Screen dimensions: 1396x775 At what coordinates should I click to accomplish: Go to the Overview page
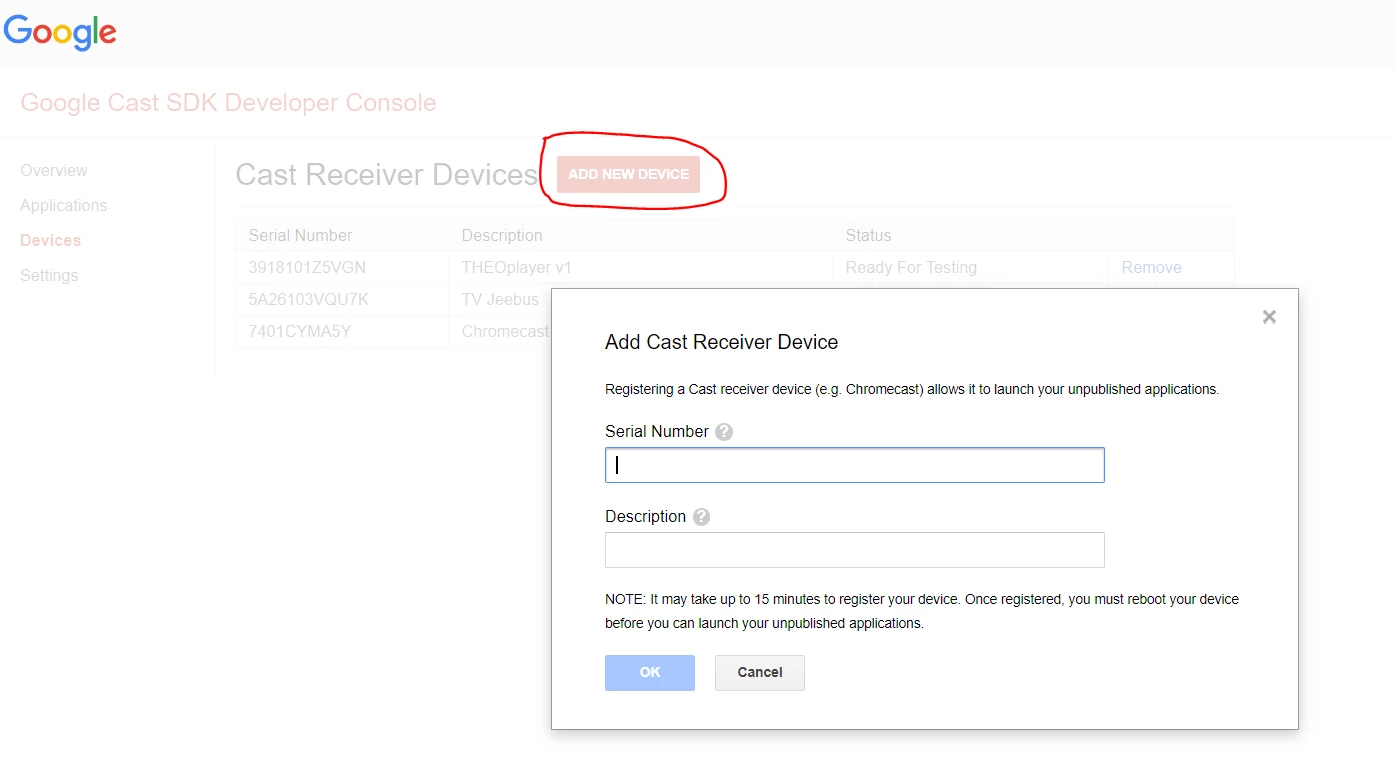(53, 170)
